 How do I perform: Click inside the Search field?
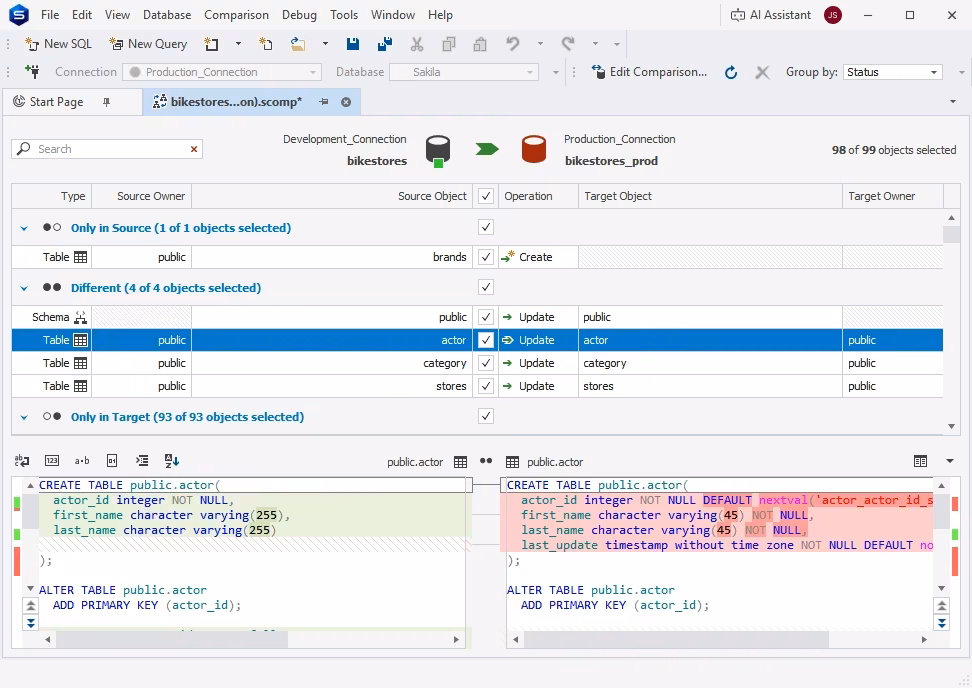point(107,149)
